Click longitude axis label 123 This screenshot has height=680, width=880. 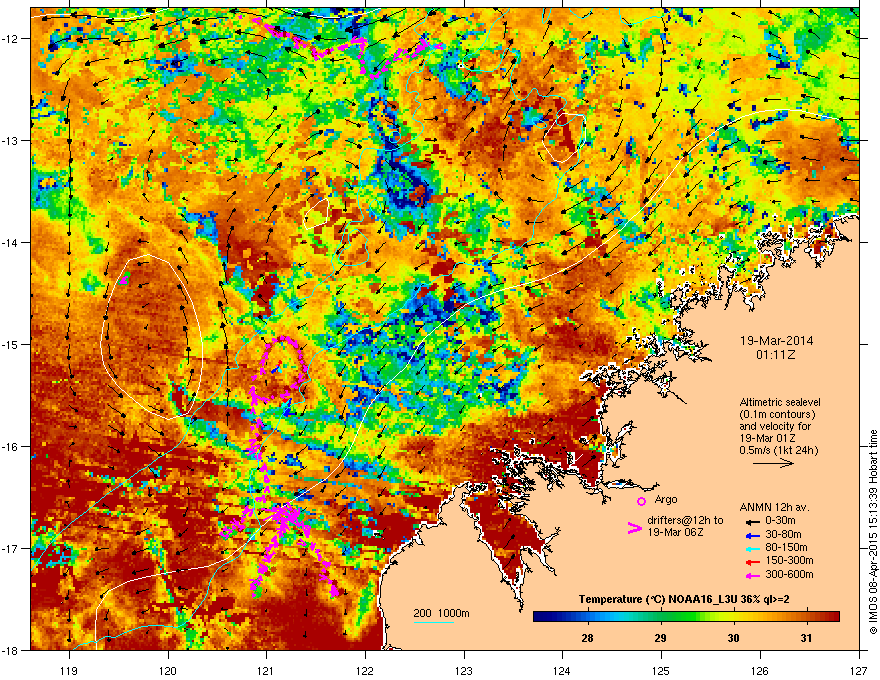click(x=464, y=670)
